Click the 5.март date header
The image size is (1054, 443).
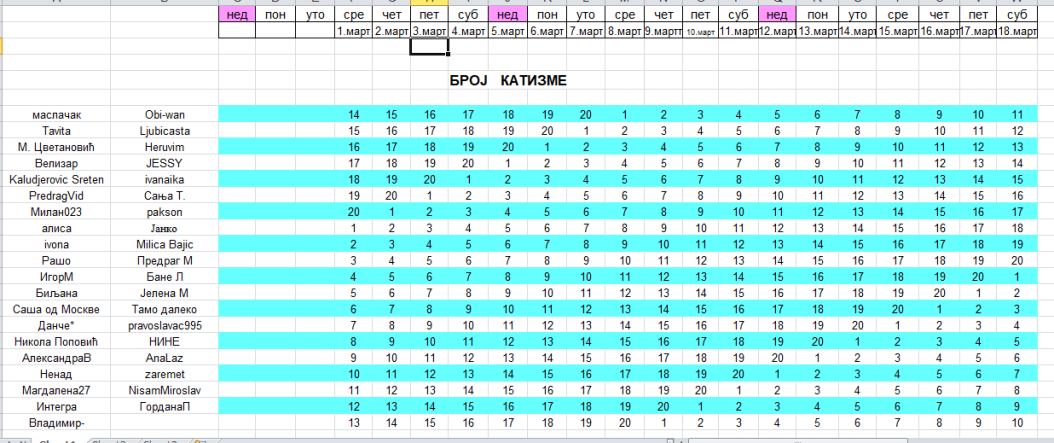click(508, 31)
